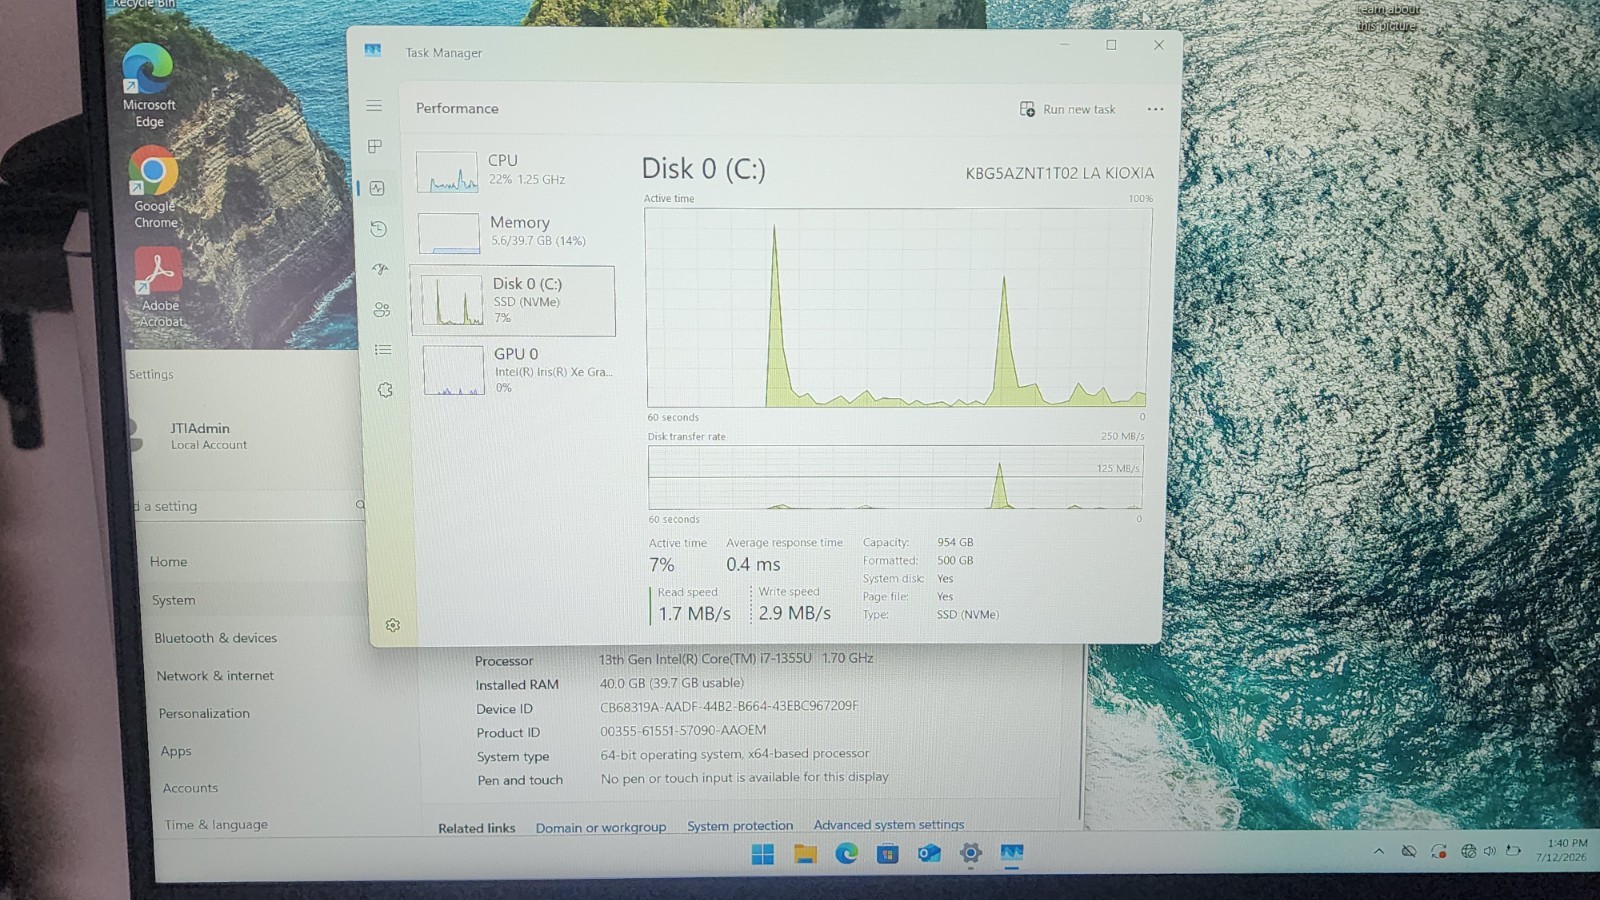The height and width of the screenshot is (900, 1600).
Task: Select GPU 0 performance panel
Action: coord(517,370)
